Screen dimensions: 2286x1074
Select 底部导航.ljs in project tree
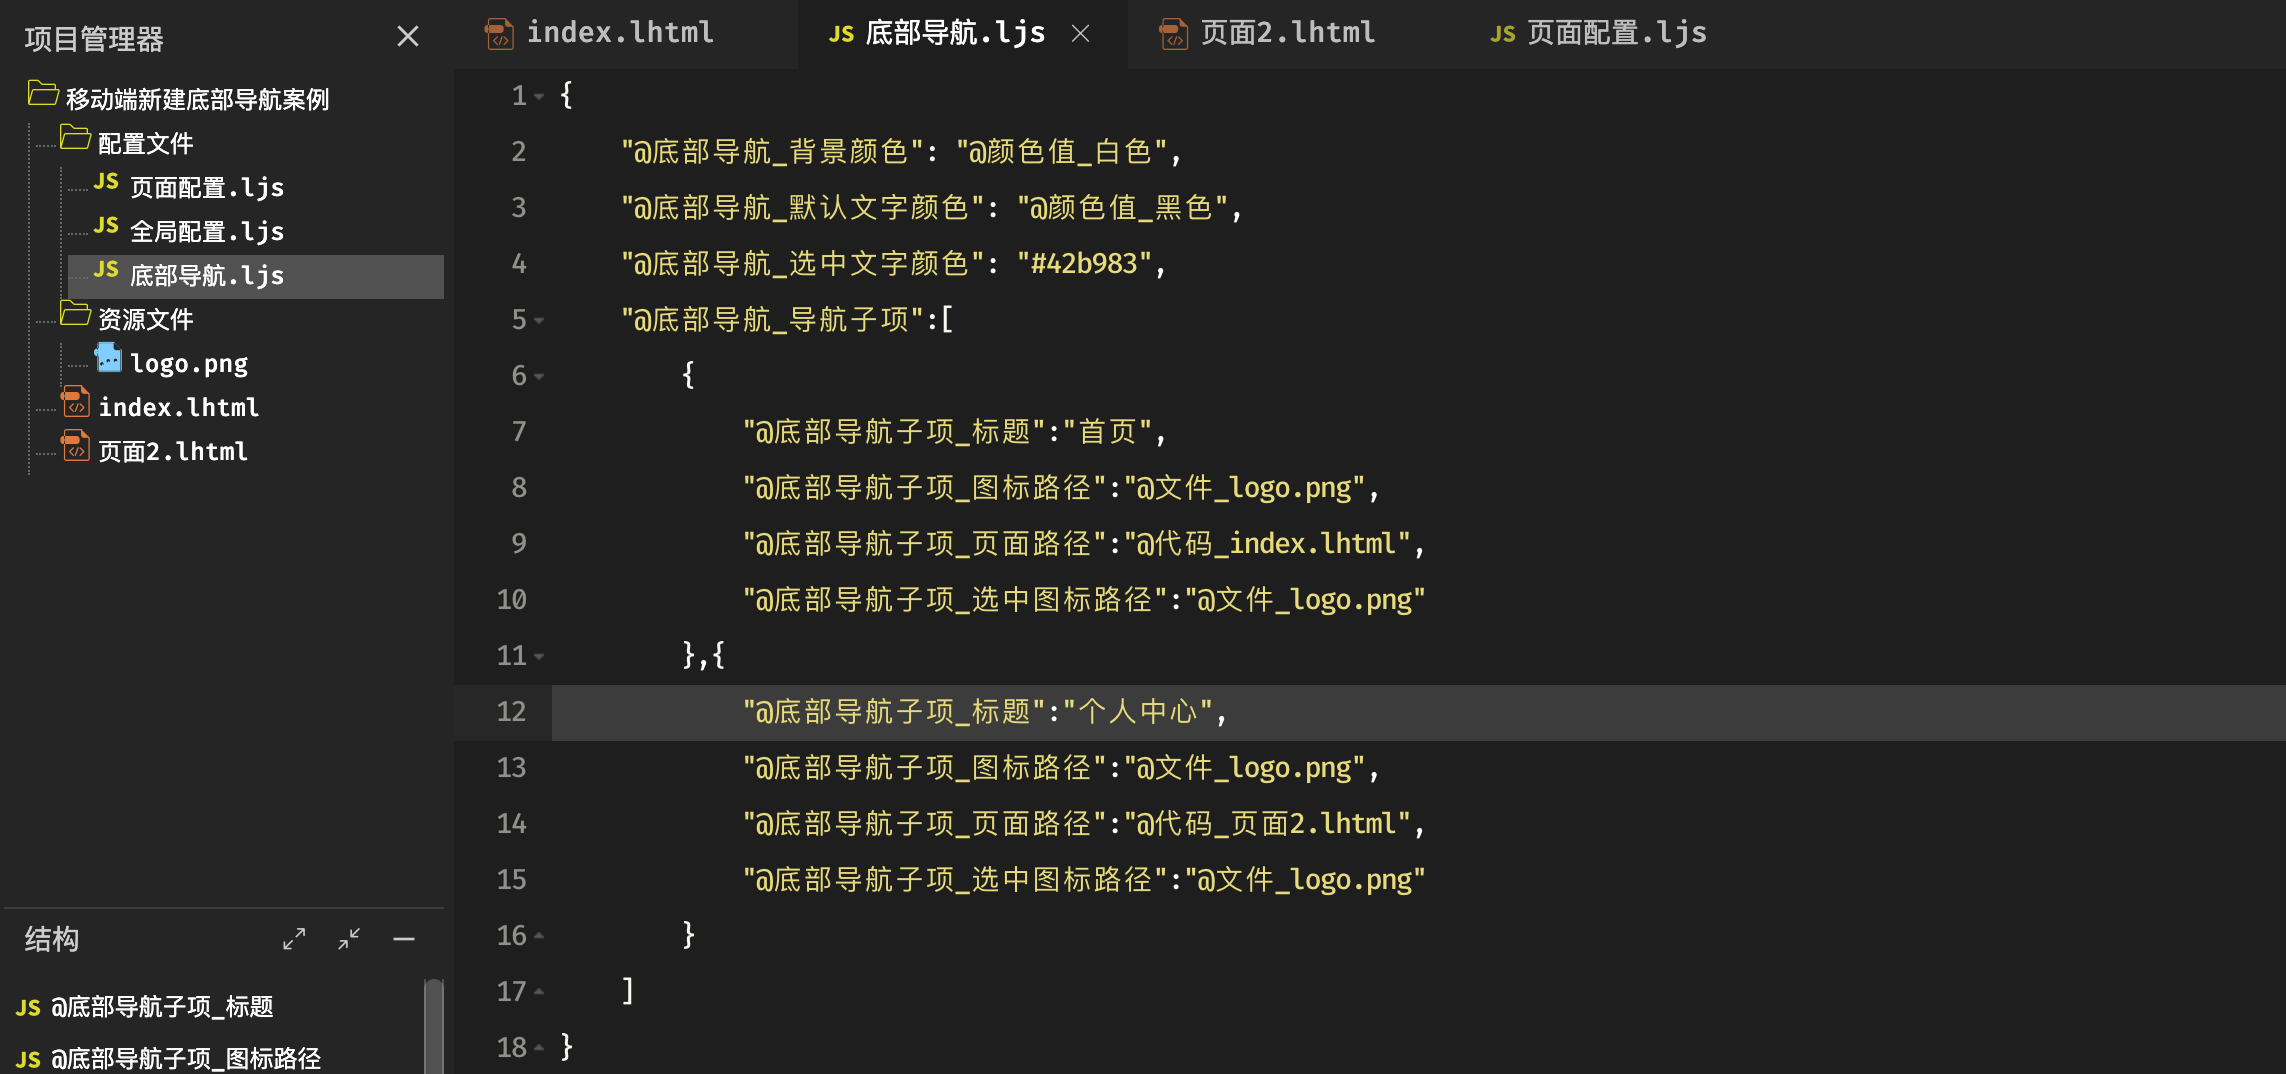(x=207, y=276)
